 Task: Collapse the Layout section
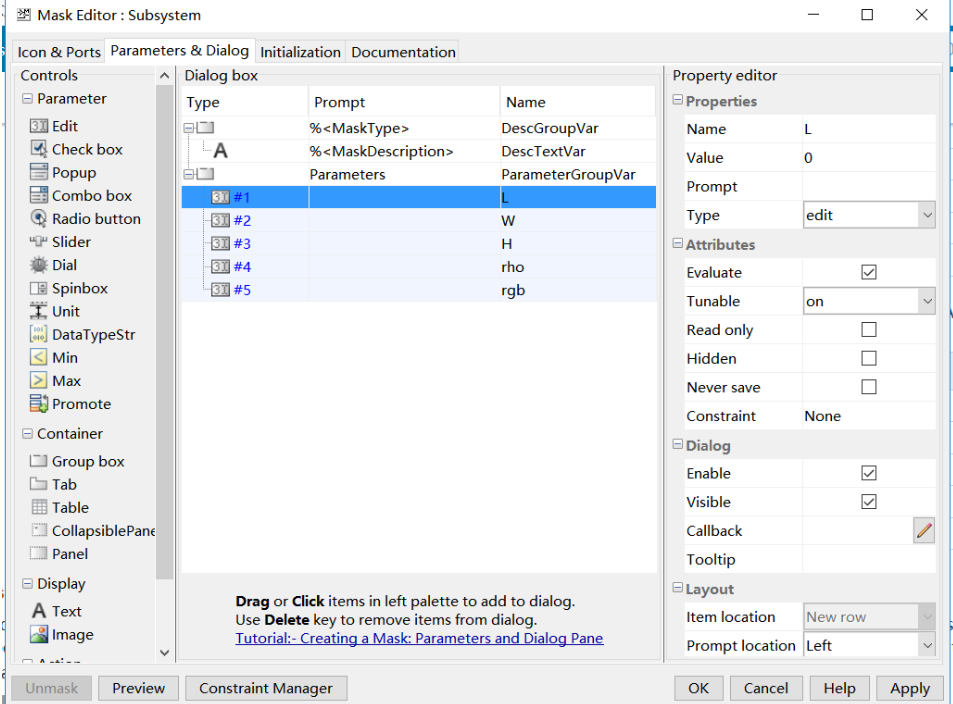(x=678, y=588)
